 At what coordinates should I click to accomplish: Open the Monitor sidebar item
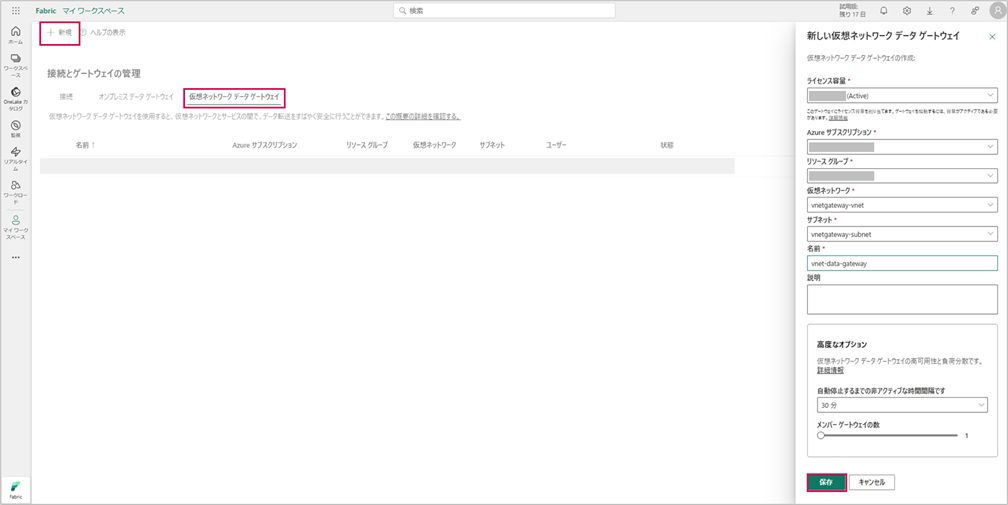15,129
